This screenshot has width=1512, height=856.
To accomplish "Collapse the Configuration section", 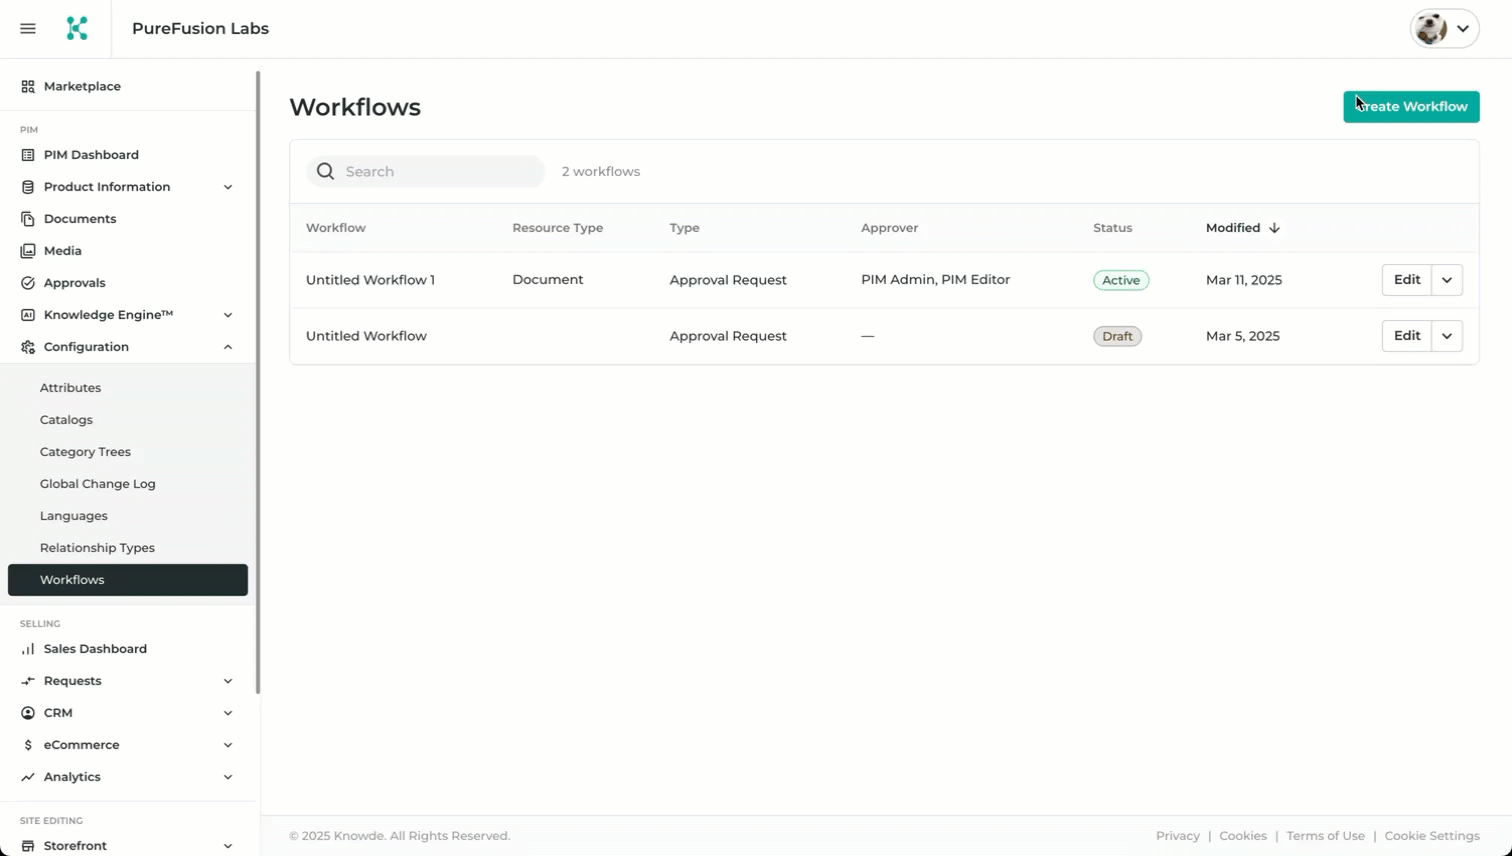I will (x=228, y=347).
